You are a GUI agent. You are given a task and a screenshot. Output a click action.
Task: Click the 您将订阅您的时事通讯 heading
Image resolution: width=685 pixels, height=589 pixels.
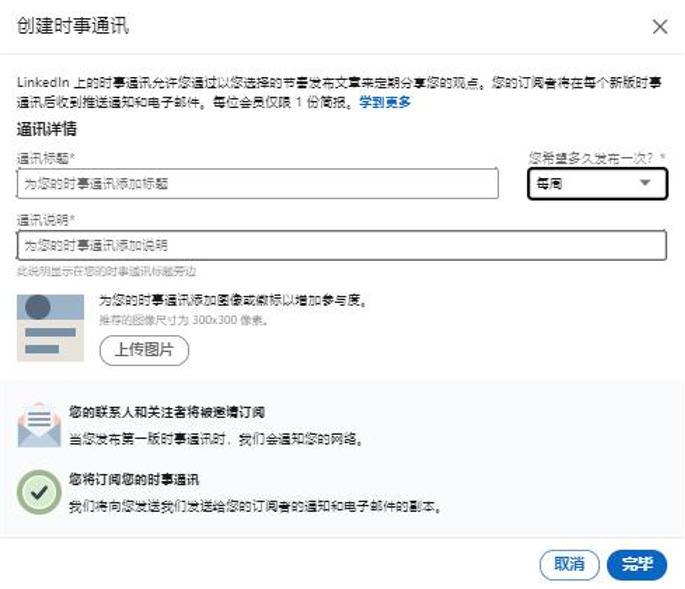[134, 479]
